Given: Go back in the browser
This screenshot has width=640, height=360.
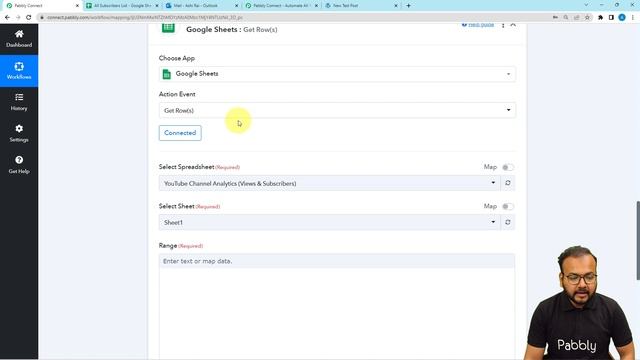Looking at the screenshot, I should coord(7,18).
